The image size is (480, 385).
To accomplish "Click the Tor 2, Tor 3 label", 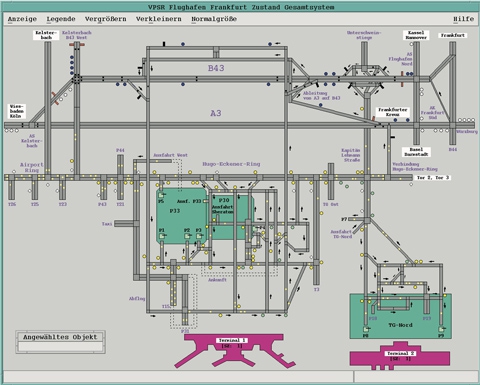I will pyautogui.click(x=433, y=178).
